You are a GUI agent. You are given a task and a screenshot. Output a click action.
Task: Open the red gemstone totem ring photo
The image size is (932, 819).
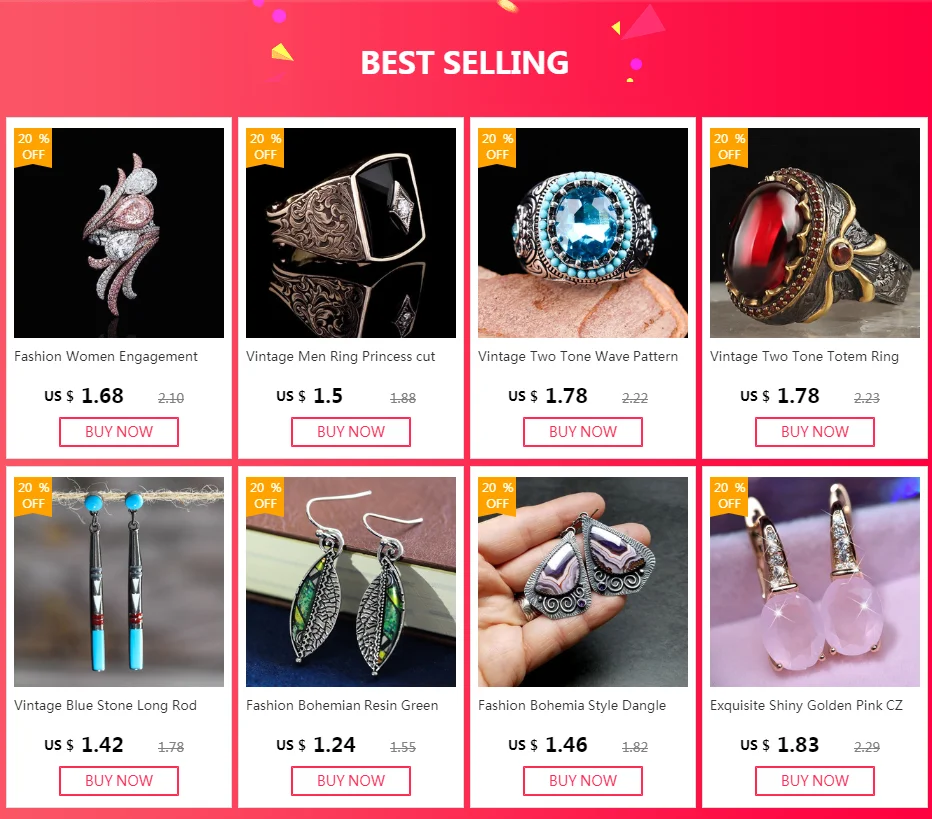815,232
